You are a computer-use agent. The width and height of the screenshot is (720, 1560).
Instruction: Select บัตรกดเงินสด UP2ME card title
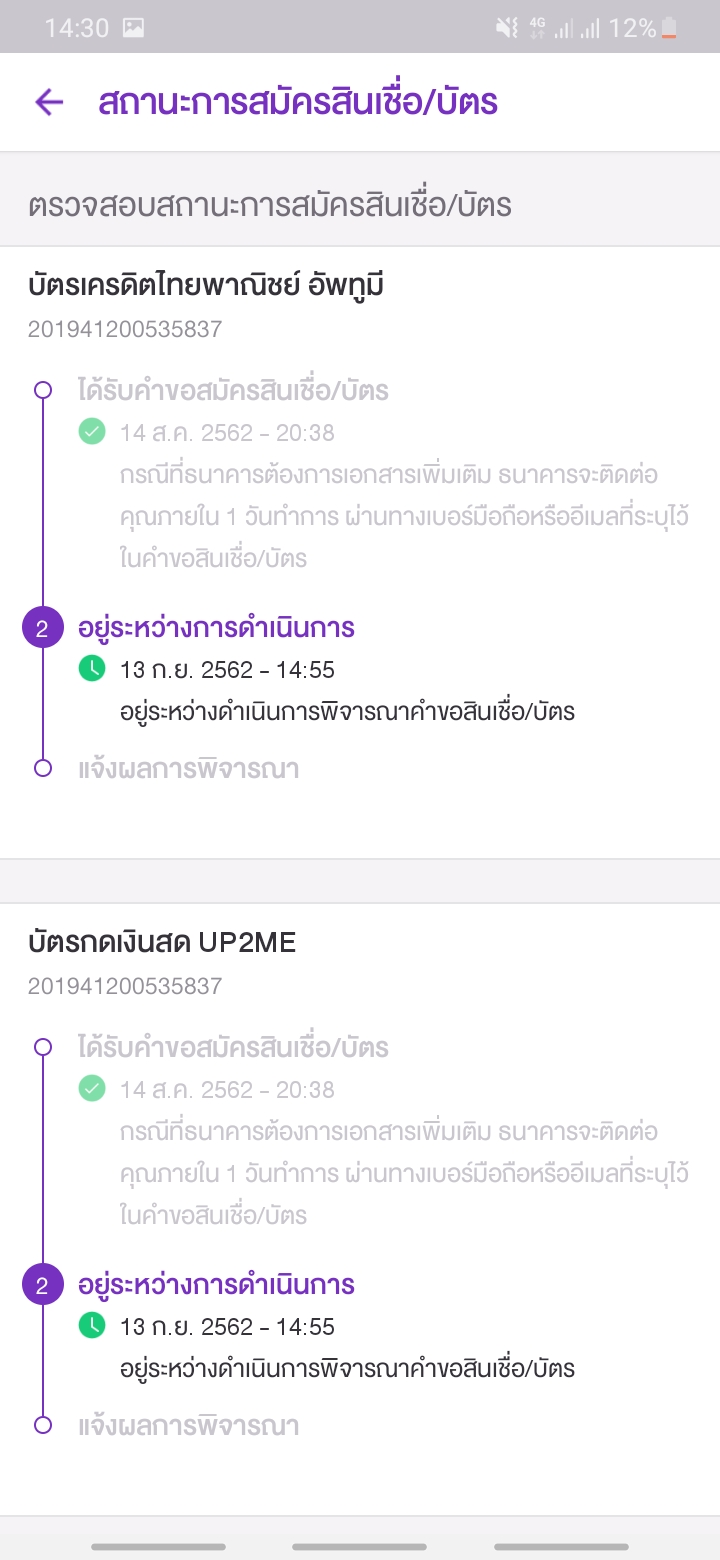pyautogui.click(x=162, y=942)
